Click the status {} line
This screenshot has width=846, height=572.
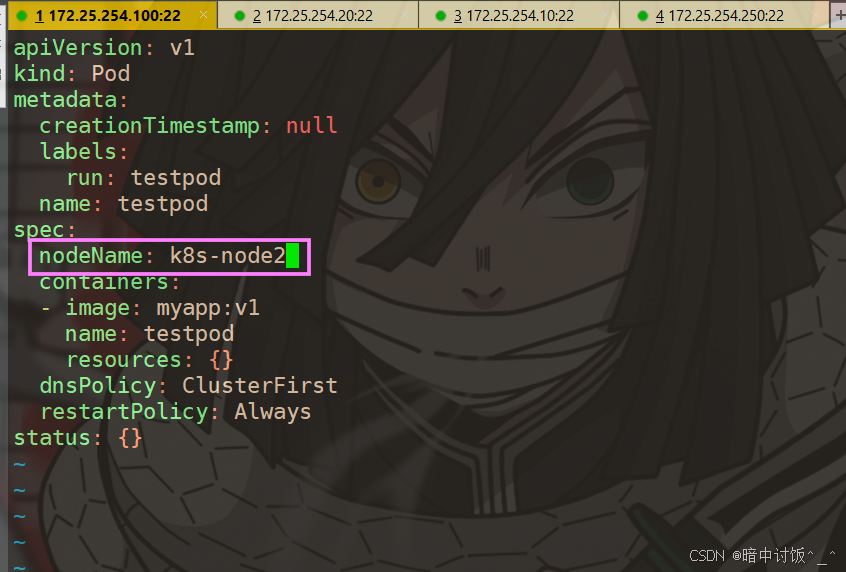click(78, 438)
